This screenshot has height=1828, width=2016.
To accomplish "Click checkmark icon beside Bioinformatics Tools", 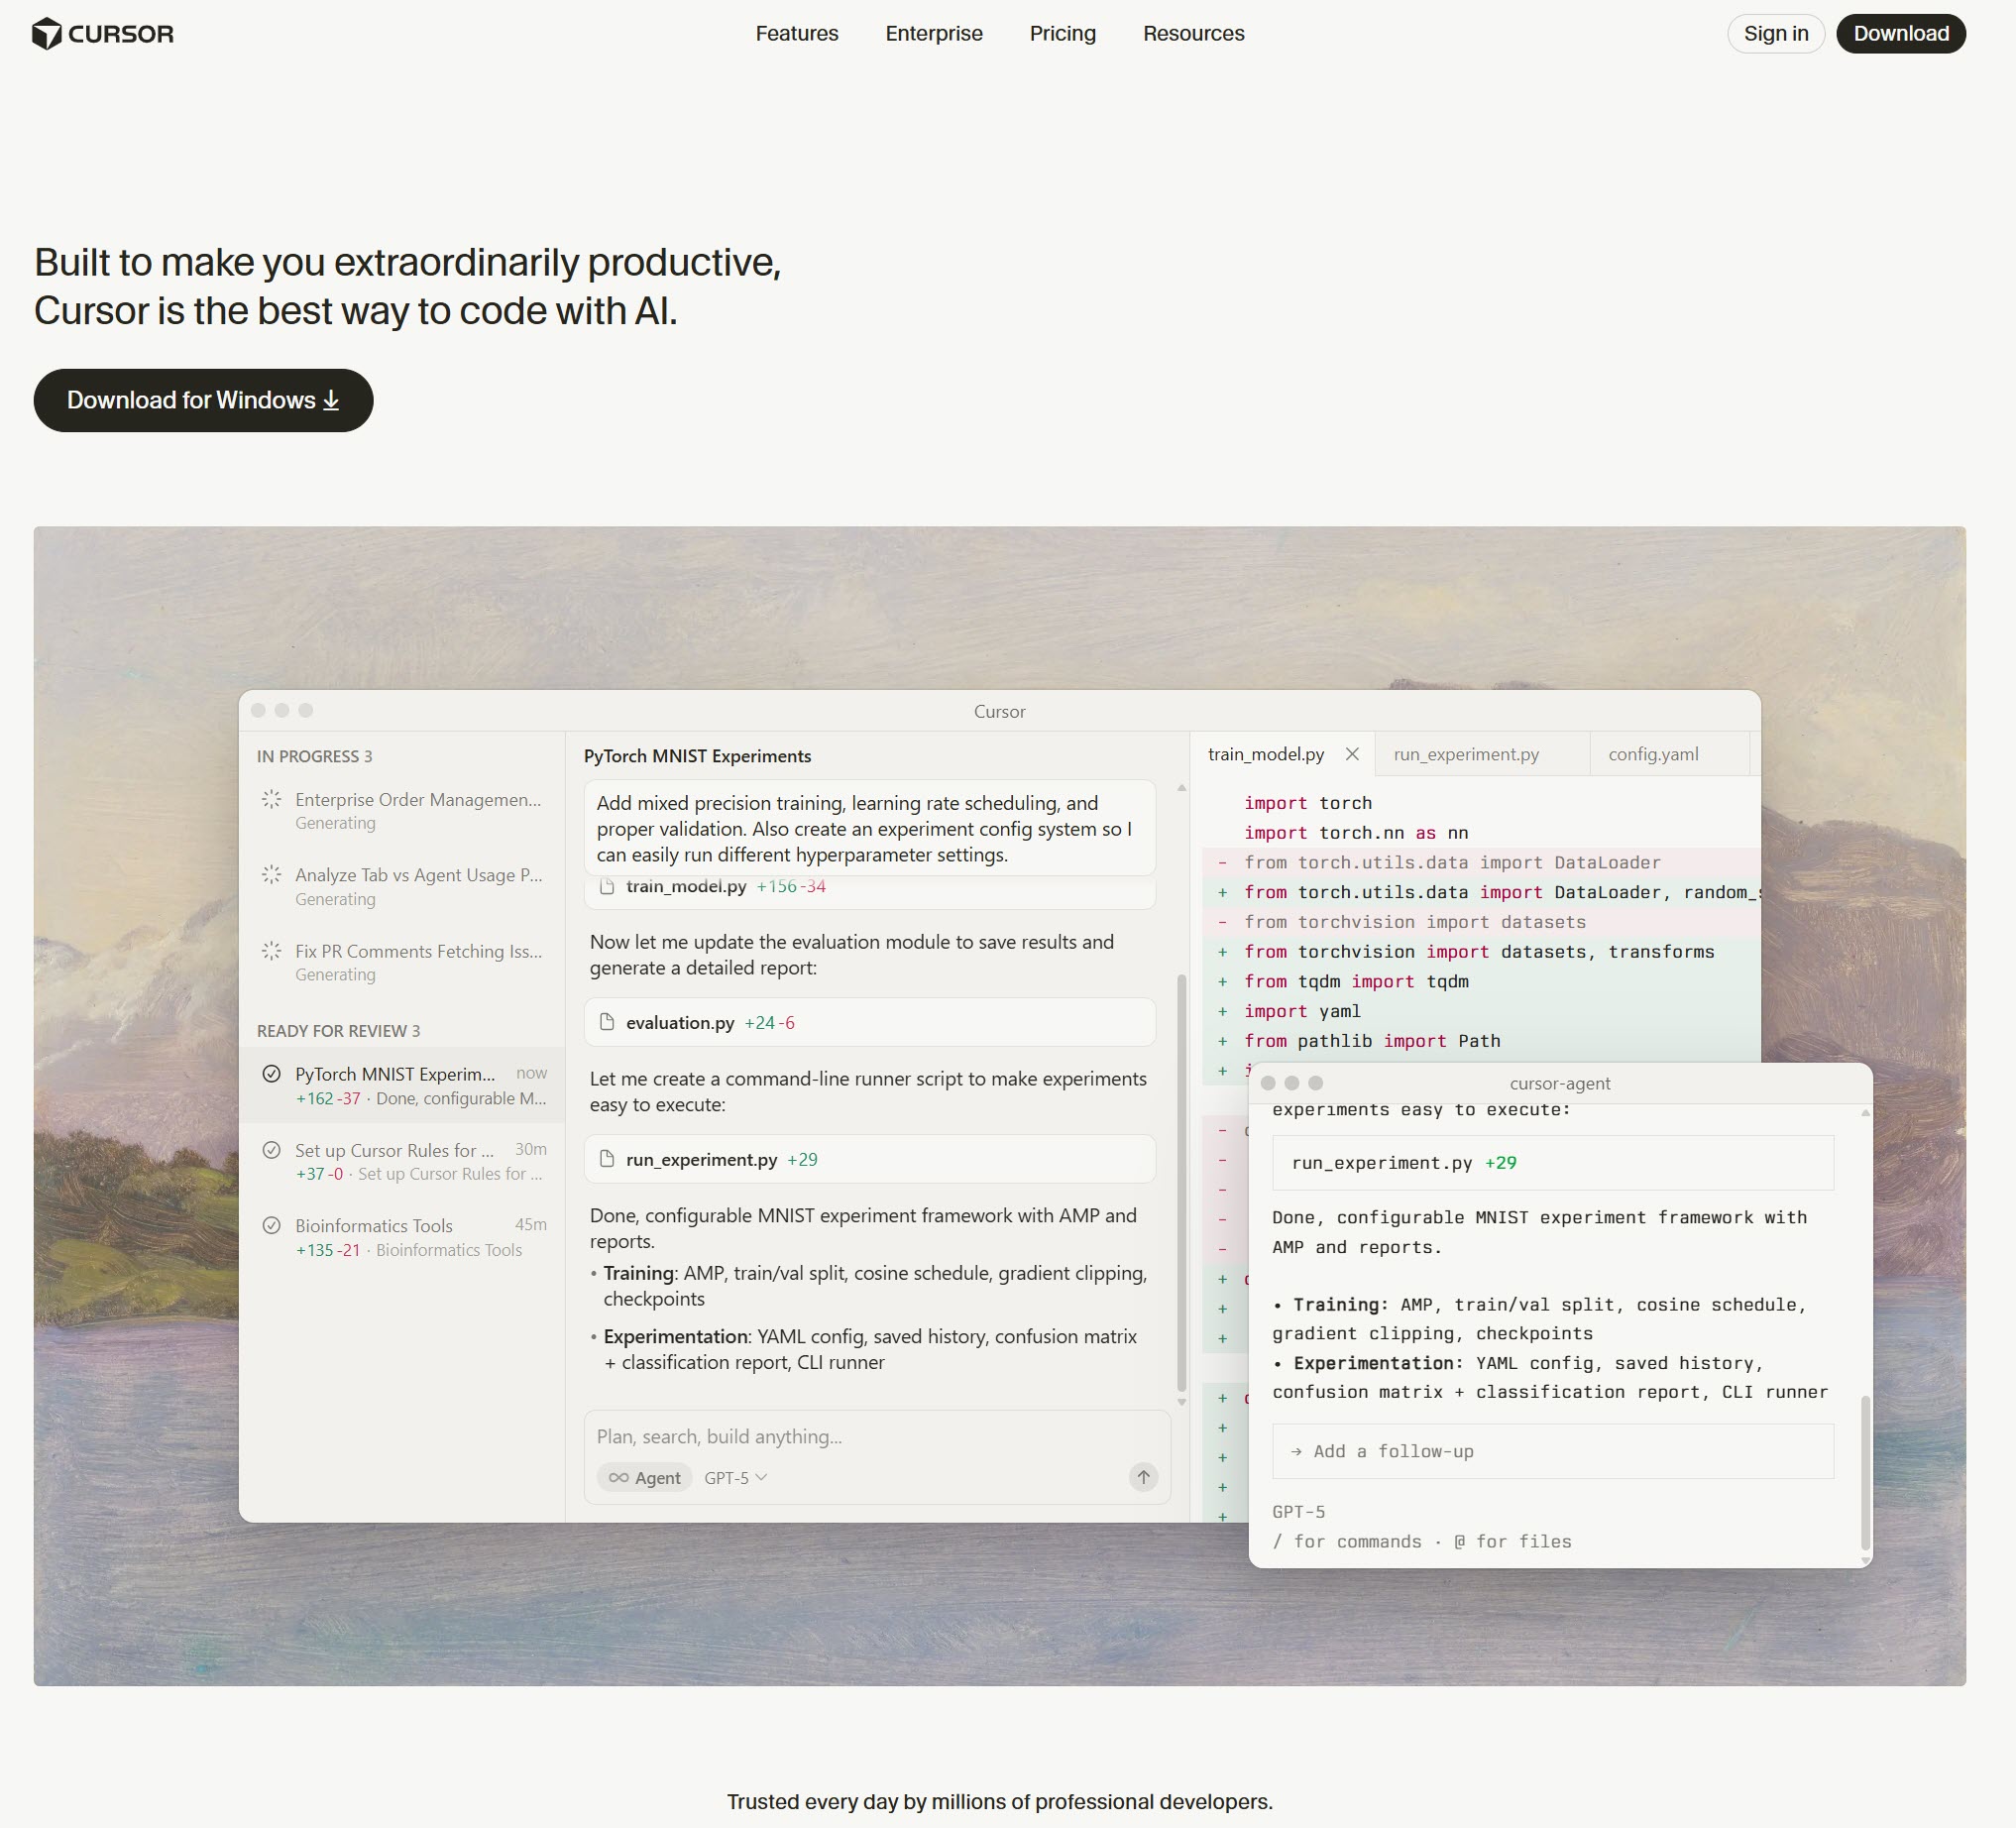I will point(271,1225).
